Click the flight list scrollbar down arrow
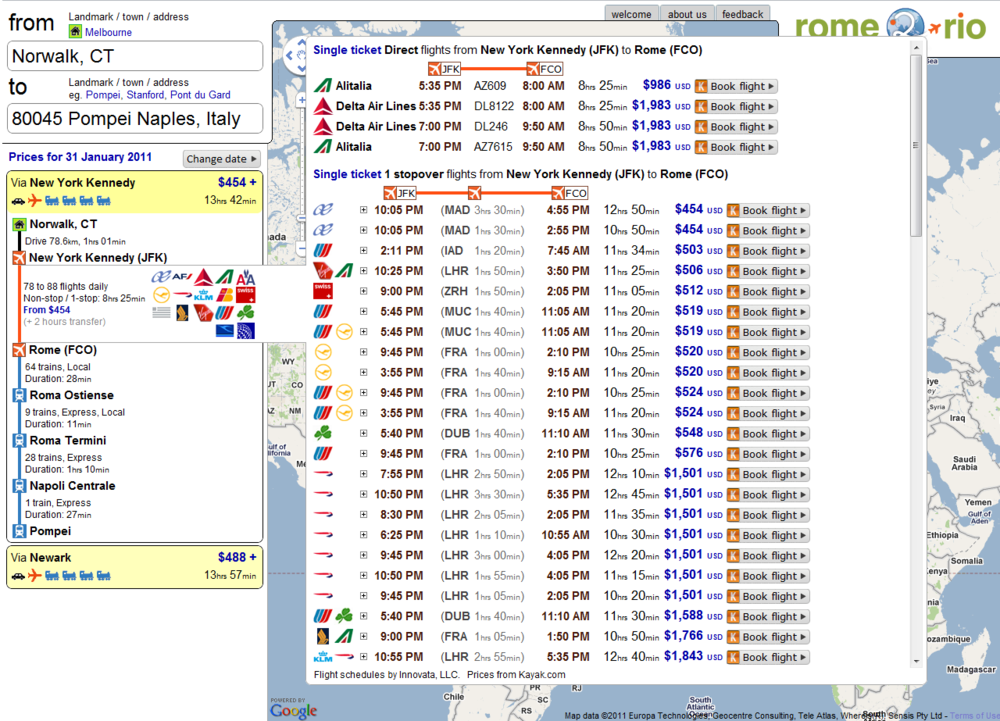This screenshot has height=721, width=1000. (916, 661)
